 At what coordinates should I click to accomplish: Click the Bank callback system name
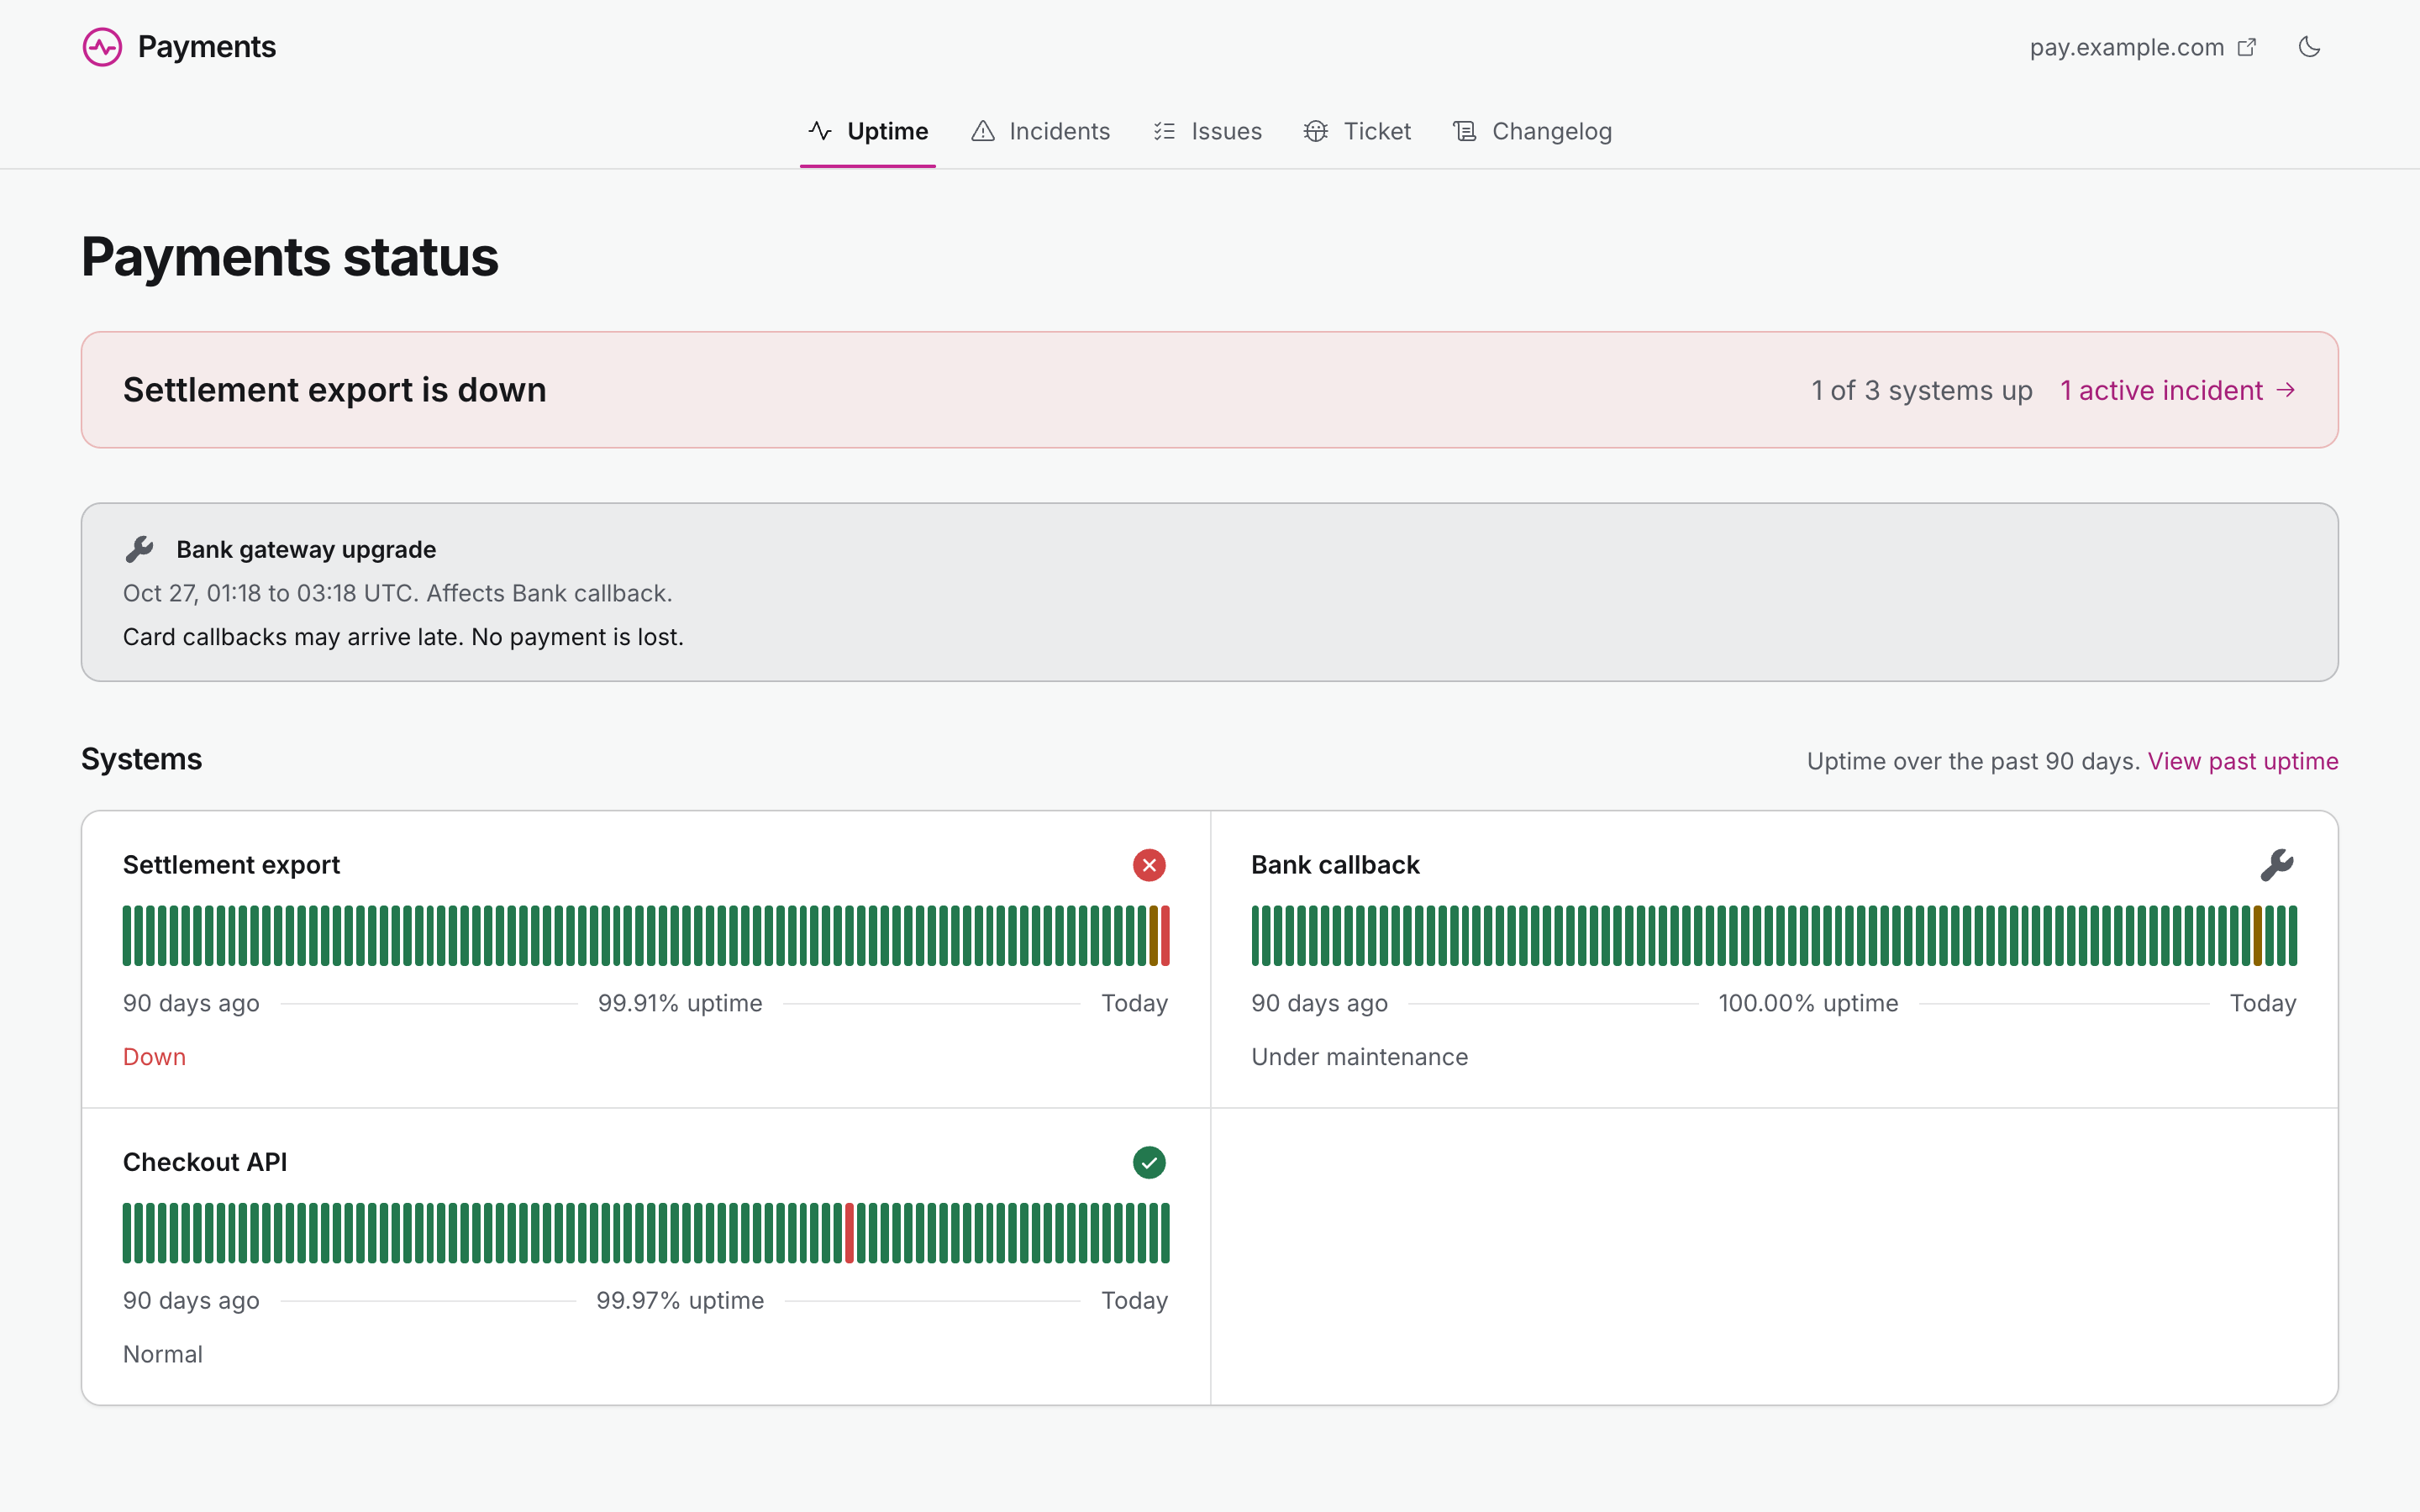(x=1335, y=865)
